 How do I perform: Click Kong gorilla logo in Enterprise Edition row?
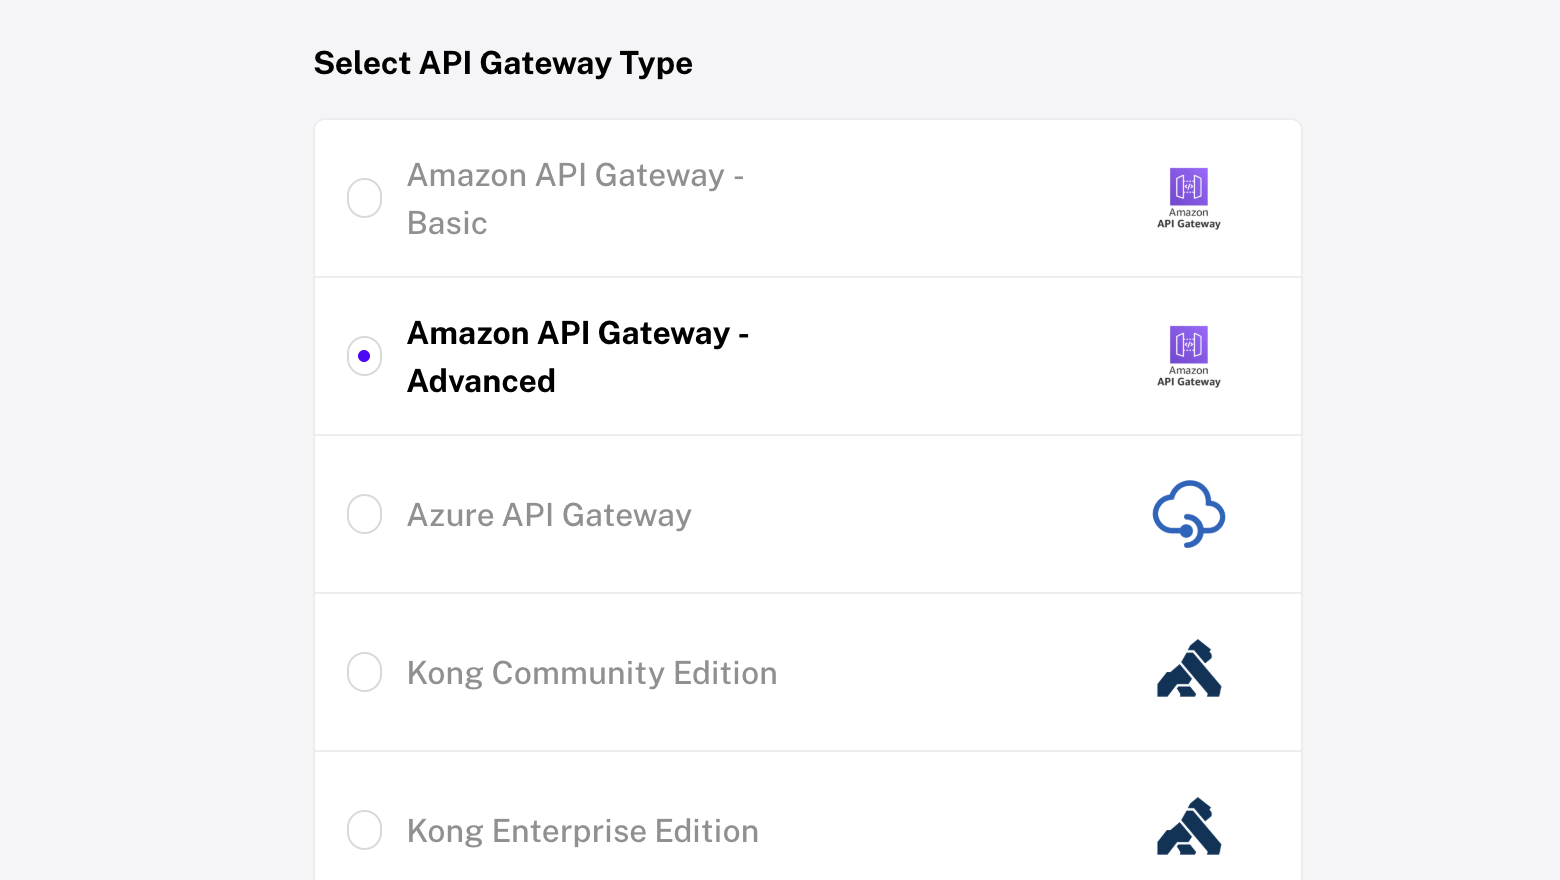(x=1188, y=828)
